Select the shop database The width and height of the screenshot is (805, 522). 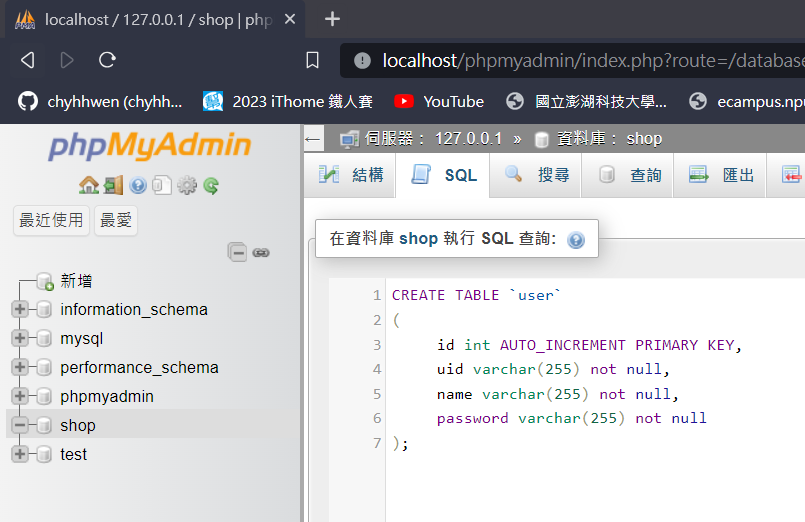pos(78,426)
